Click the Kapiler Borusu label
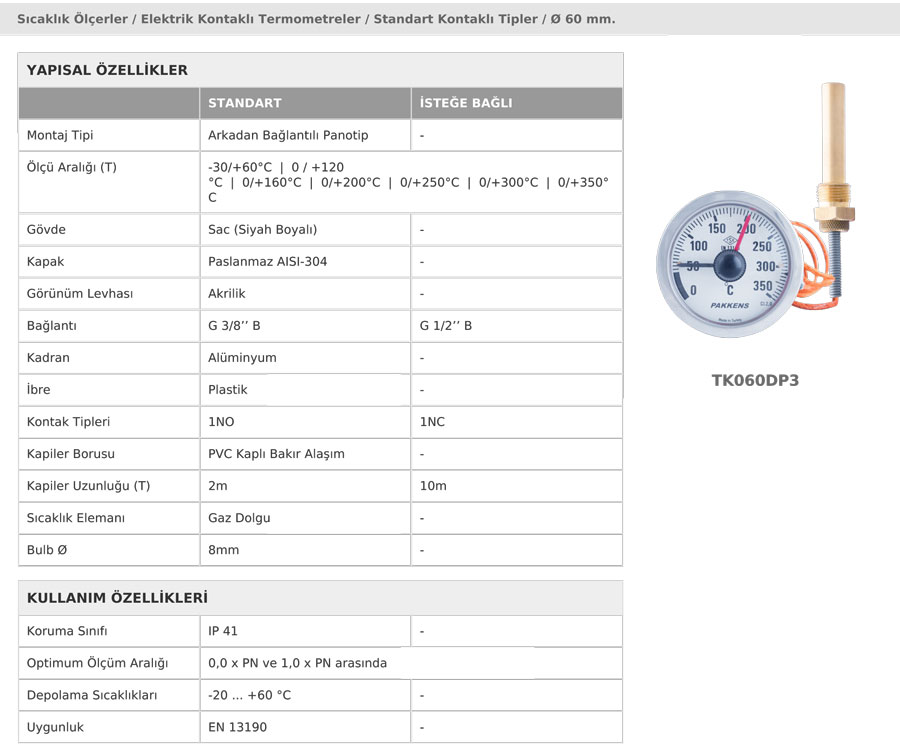The height and width of the screenshot is (752, 900). pos(71,454)
